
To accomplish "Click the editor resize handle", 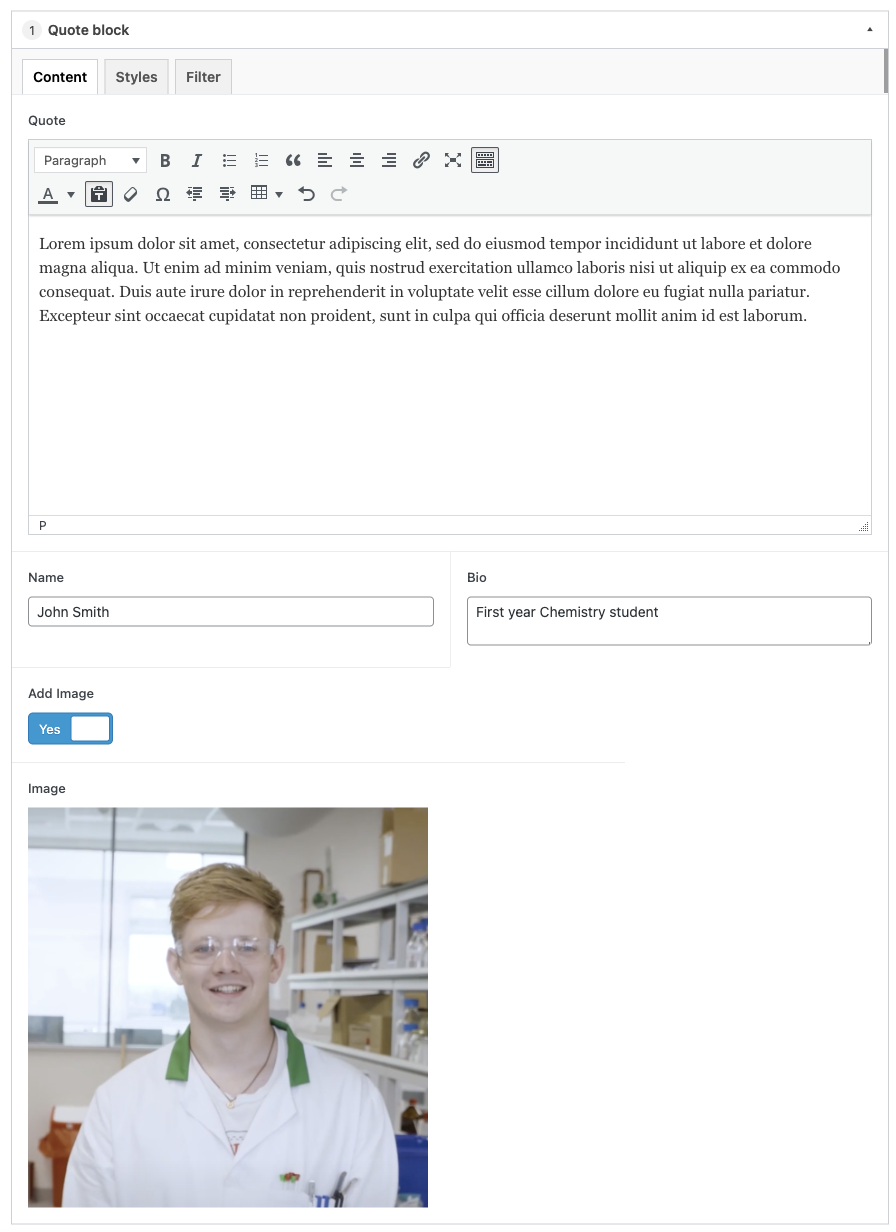I will click(x=864, y=526).
